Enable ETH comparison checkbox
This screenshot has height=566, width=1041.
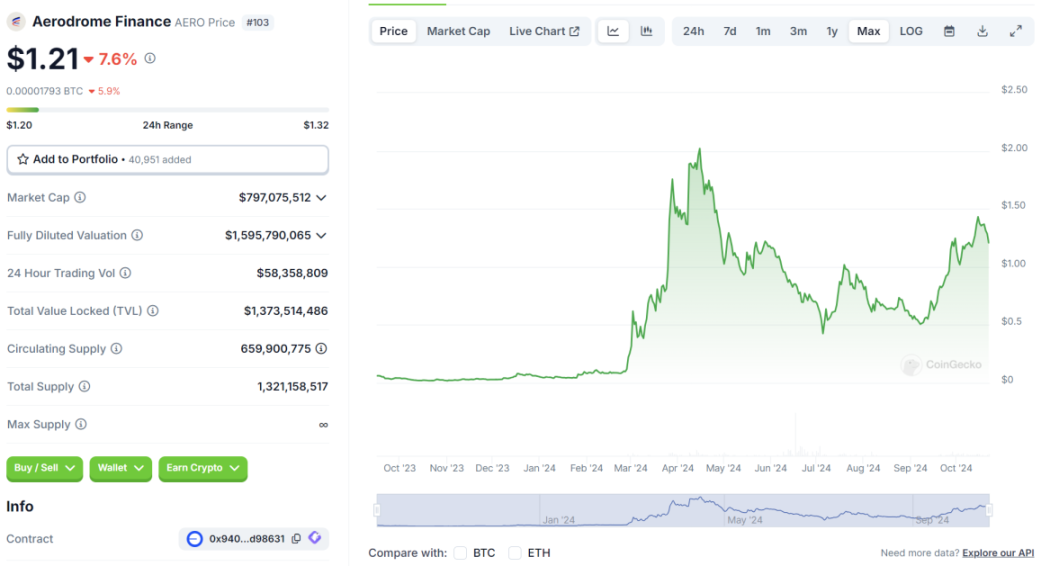tap(515, 553)
